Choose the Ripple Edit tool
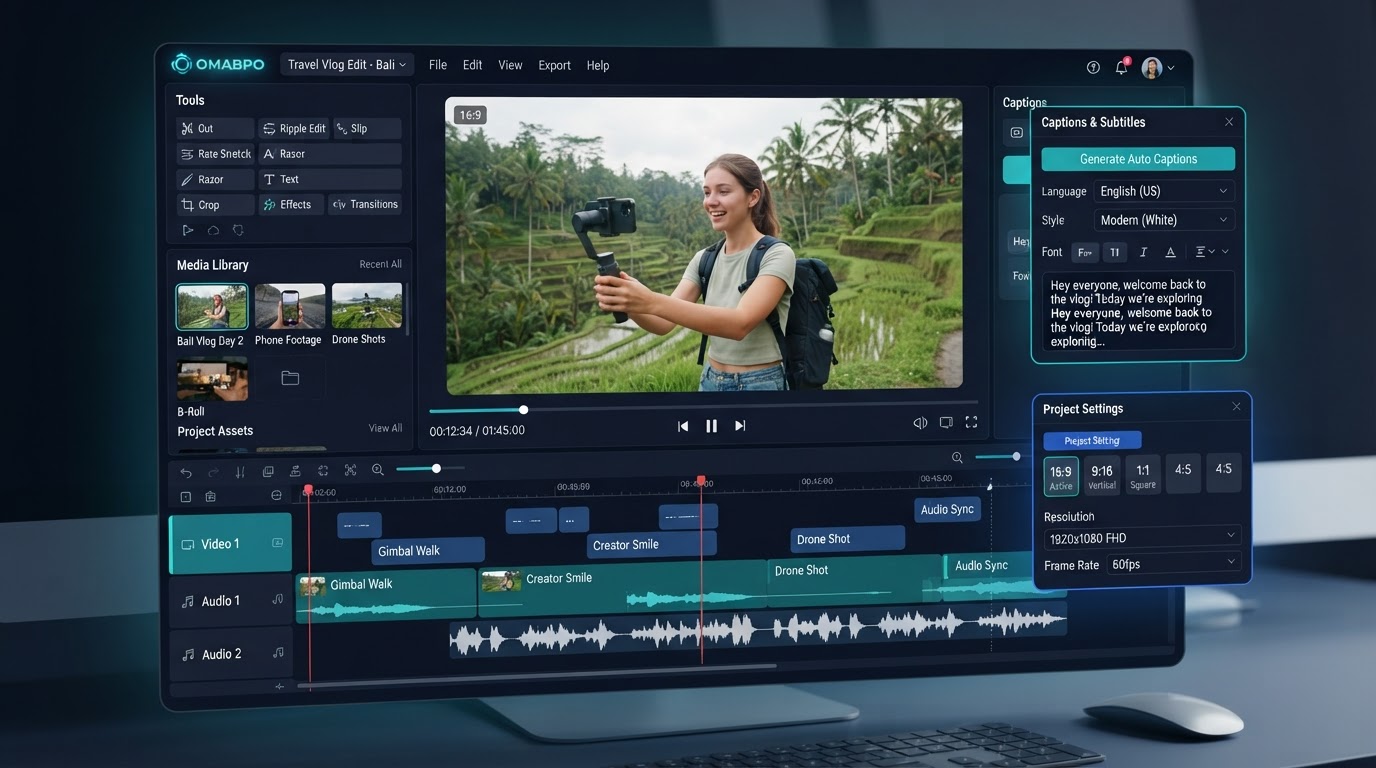1376x768 pixels. pos(294,128)
